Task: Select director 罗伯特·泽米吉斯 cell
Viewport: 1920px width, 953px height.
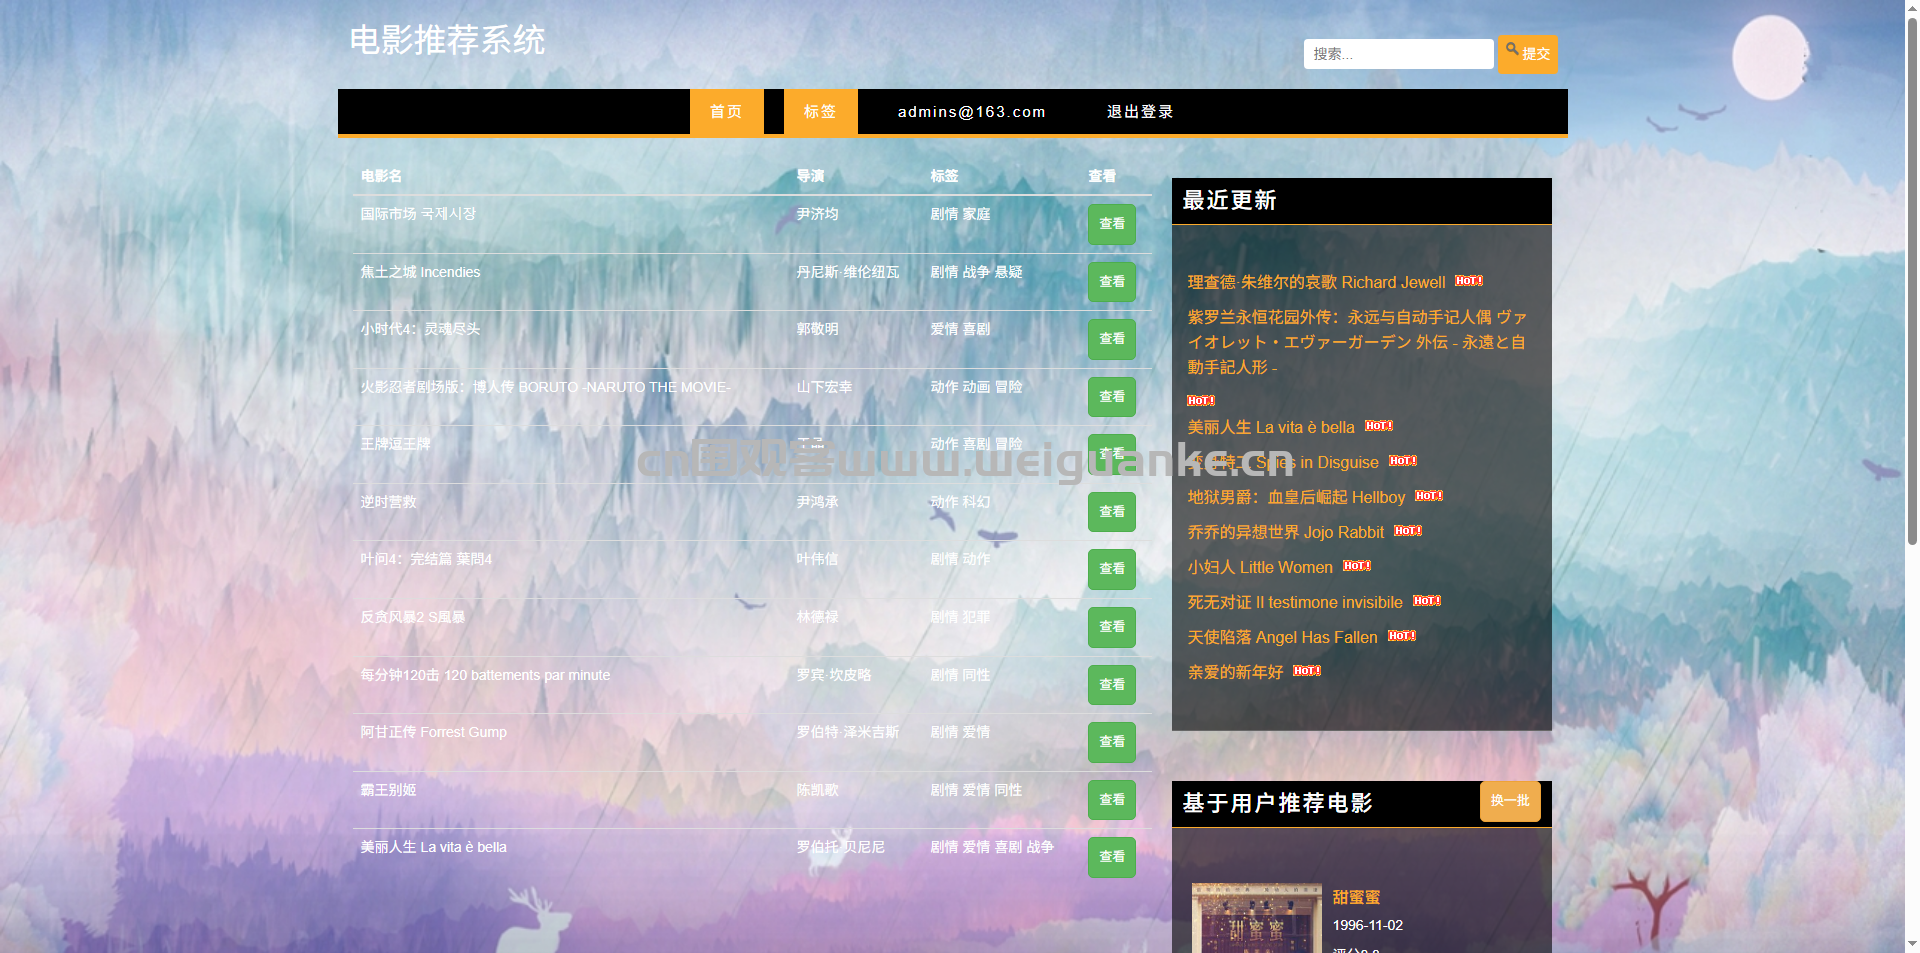Action: click(848, 732)
